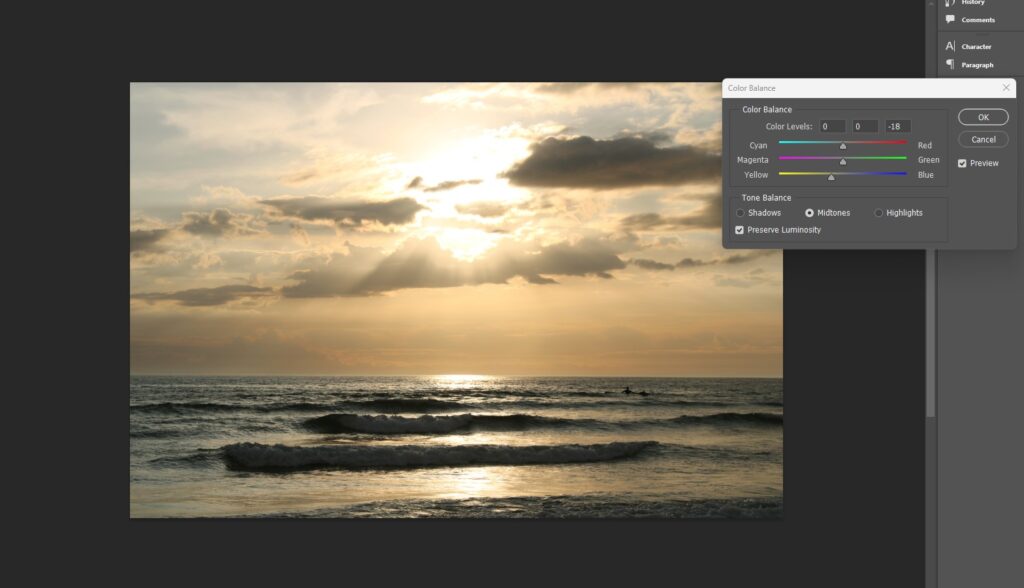The image size is (1024, 588).
Task: Click the first Color Levels field
Action: [x=833, y=126]
